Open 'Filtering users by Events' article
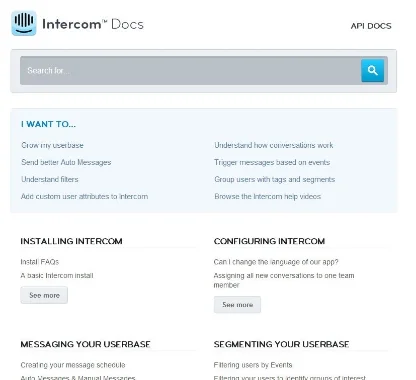The width and height of the screenshot is (416, 380). pyautogui.click(x=253, y=365)
